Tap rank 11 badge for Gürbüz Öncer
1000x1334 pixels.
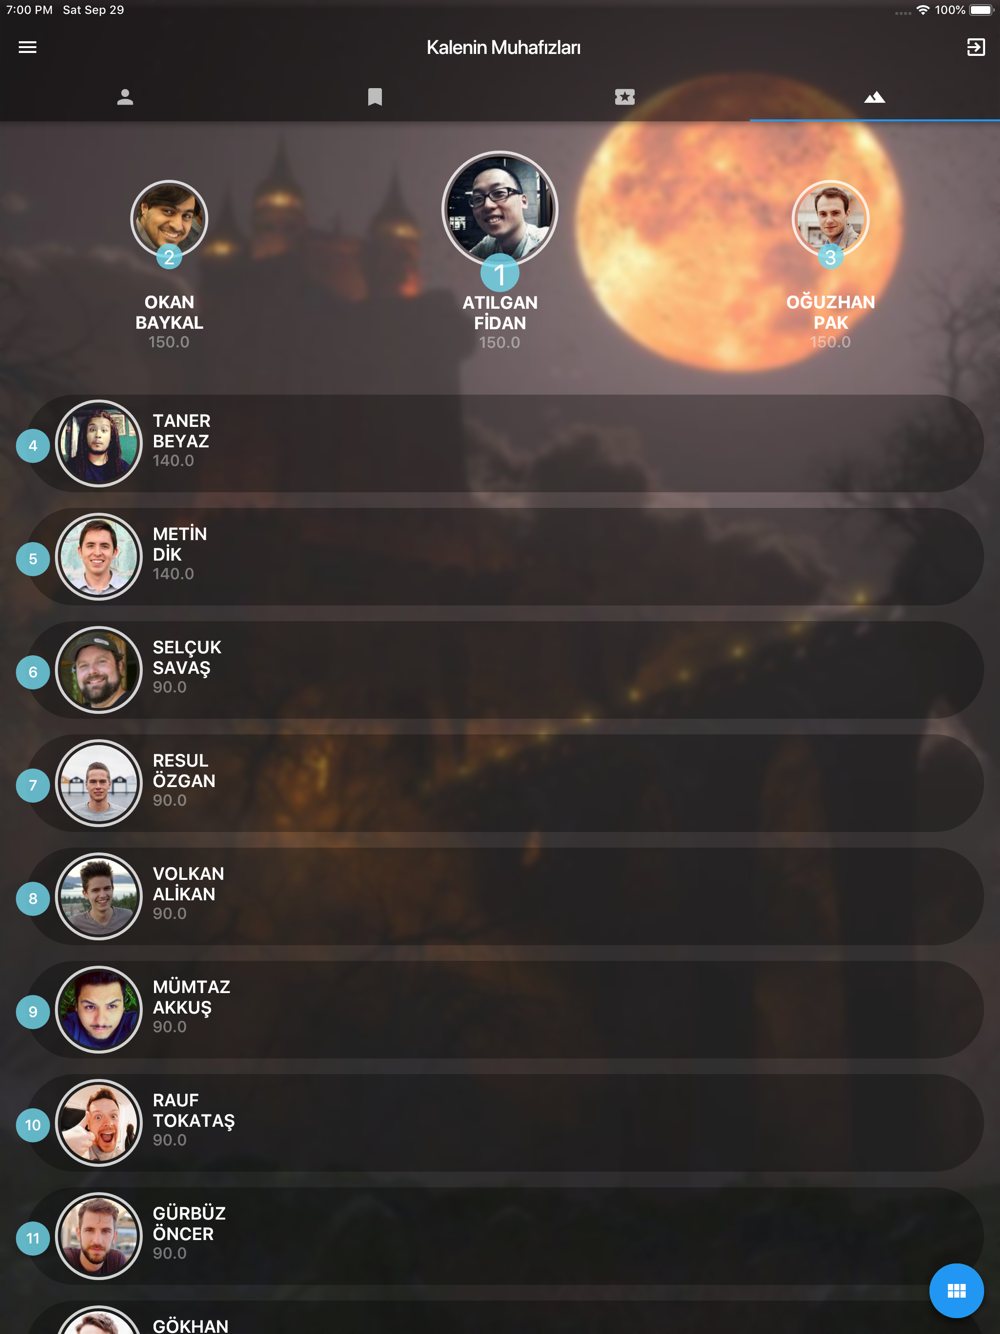point(33,1238)
